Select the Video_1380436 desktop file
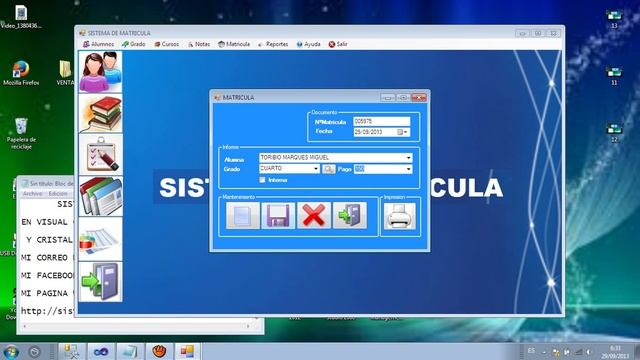 (21, 17)
